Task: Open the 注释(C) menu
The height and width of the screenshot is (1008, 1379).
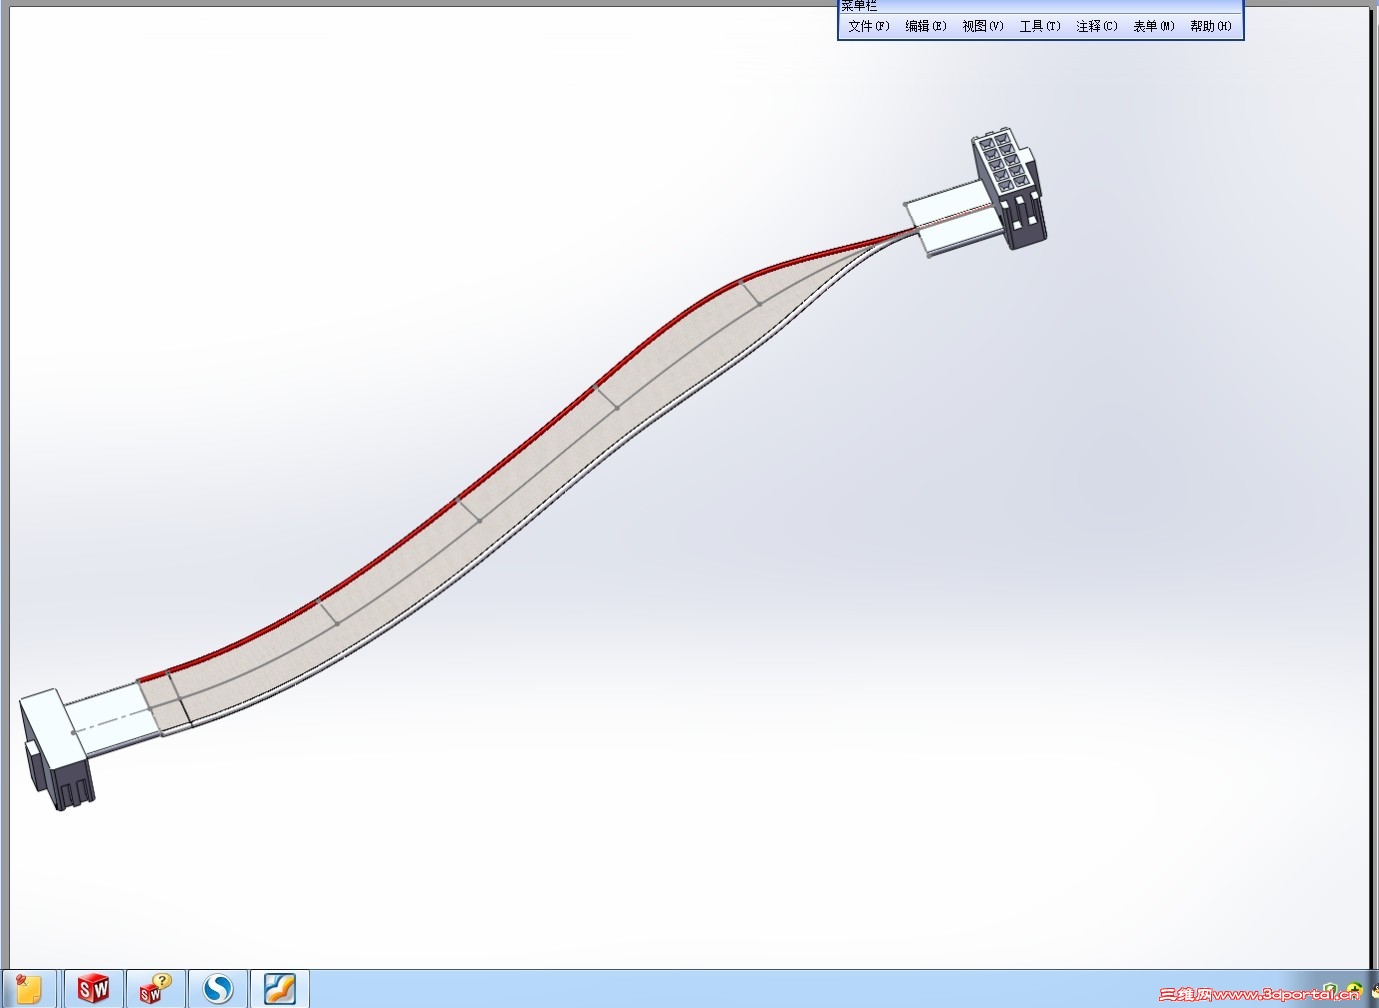Action: coord(1096,26)
